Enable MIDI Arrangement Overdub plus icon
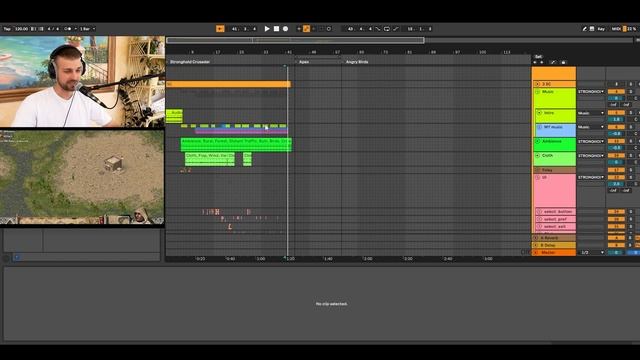The image size is (640, 360). coord(299,29)
